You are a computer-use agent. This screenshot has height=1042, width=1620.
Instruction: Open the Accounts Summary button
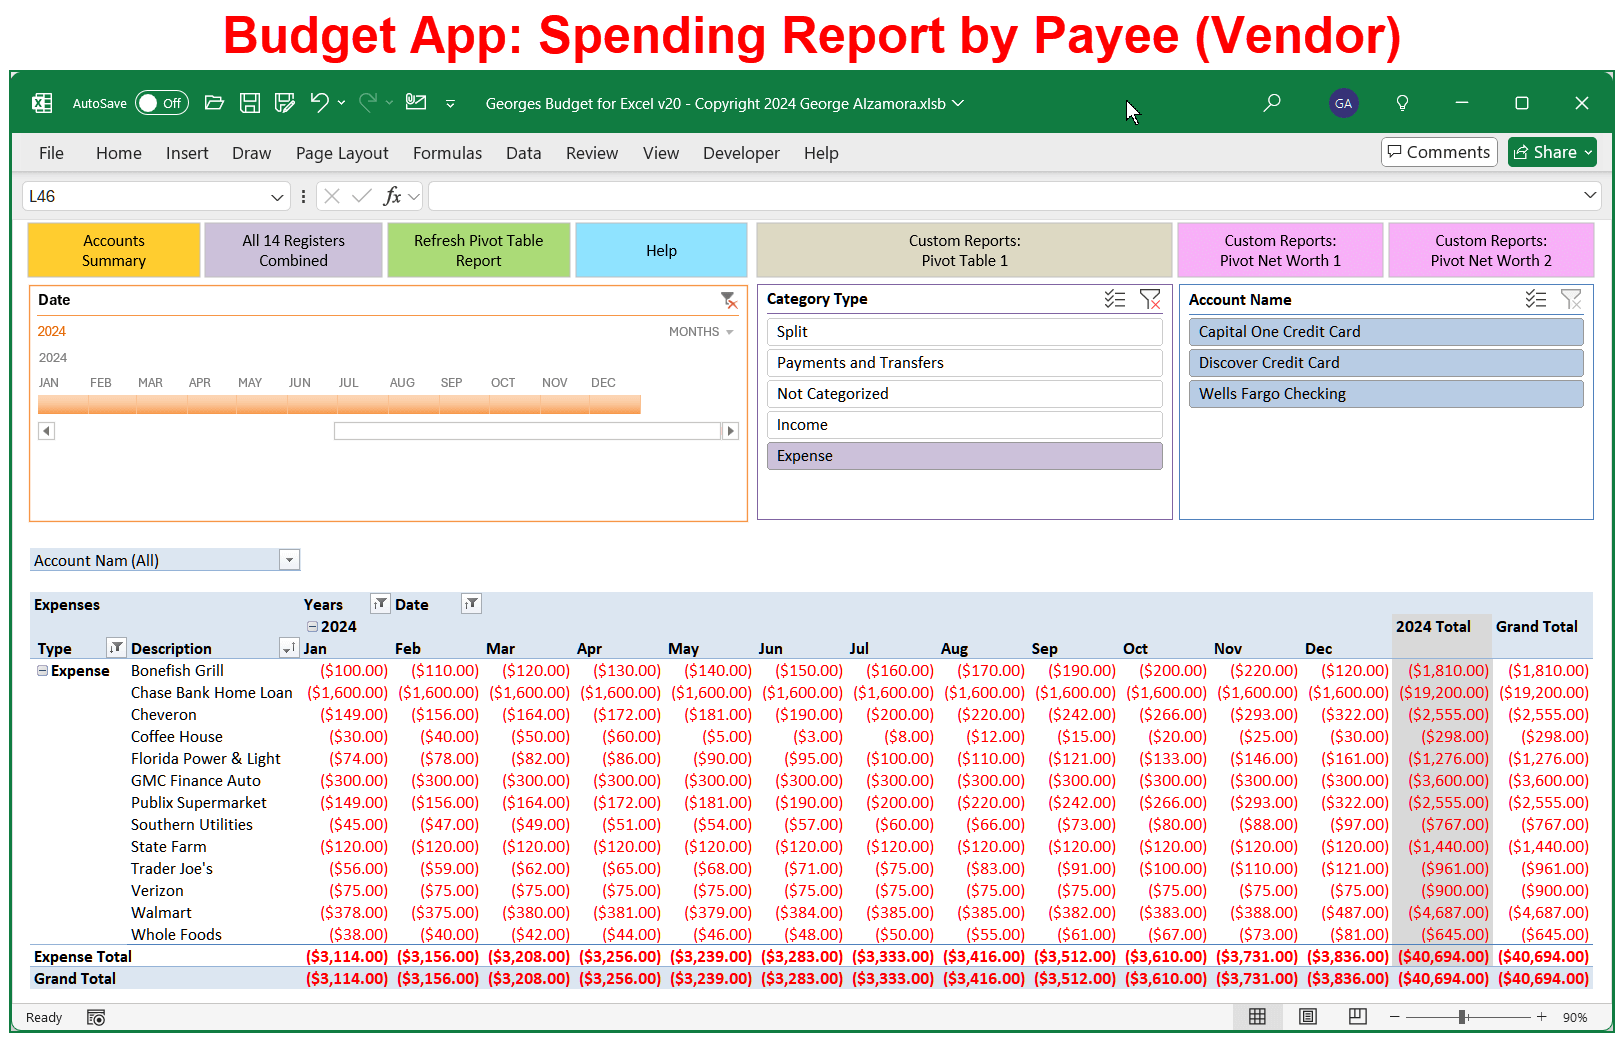(x=114, y=250)
